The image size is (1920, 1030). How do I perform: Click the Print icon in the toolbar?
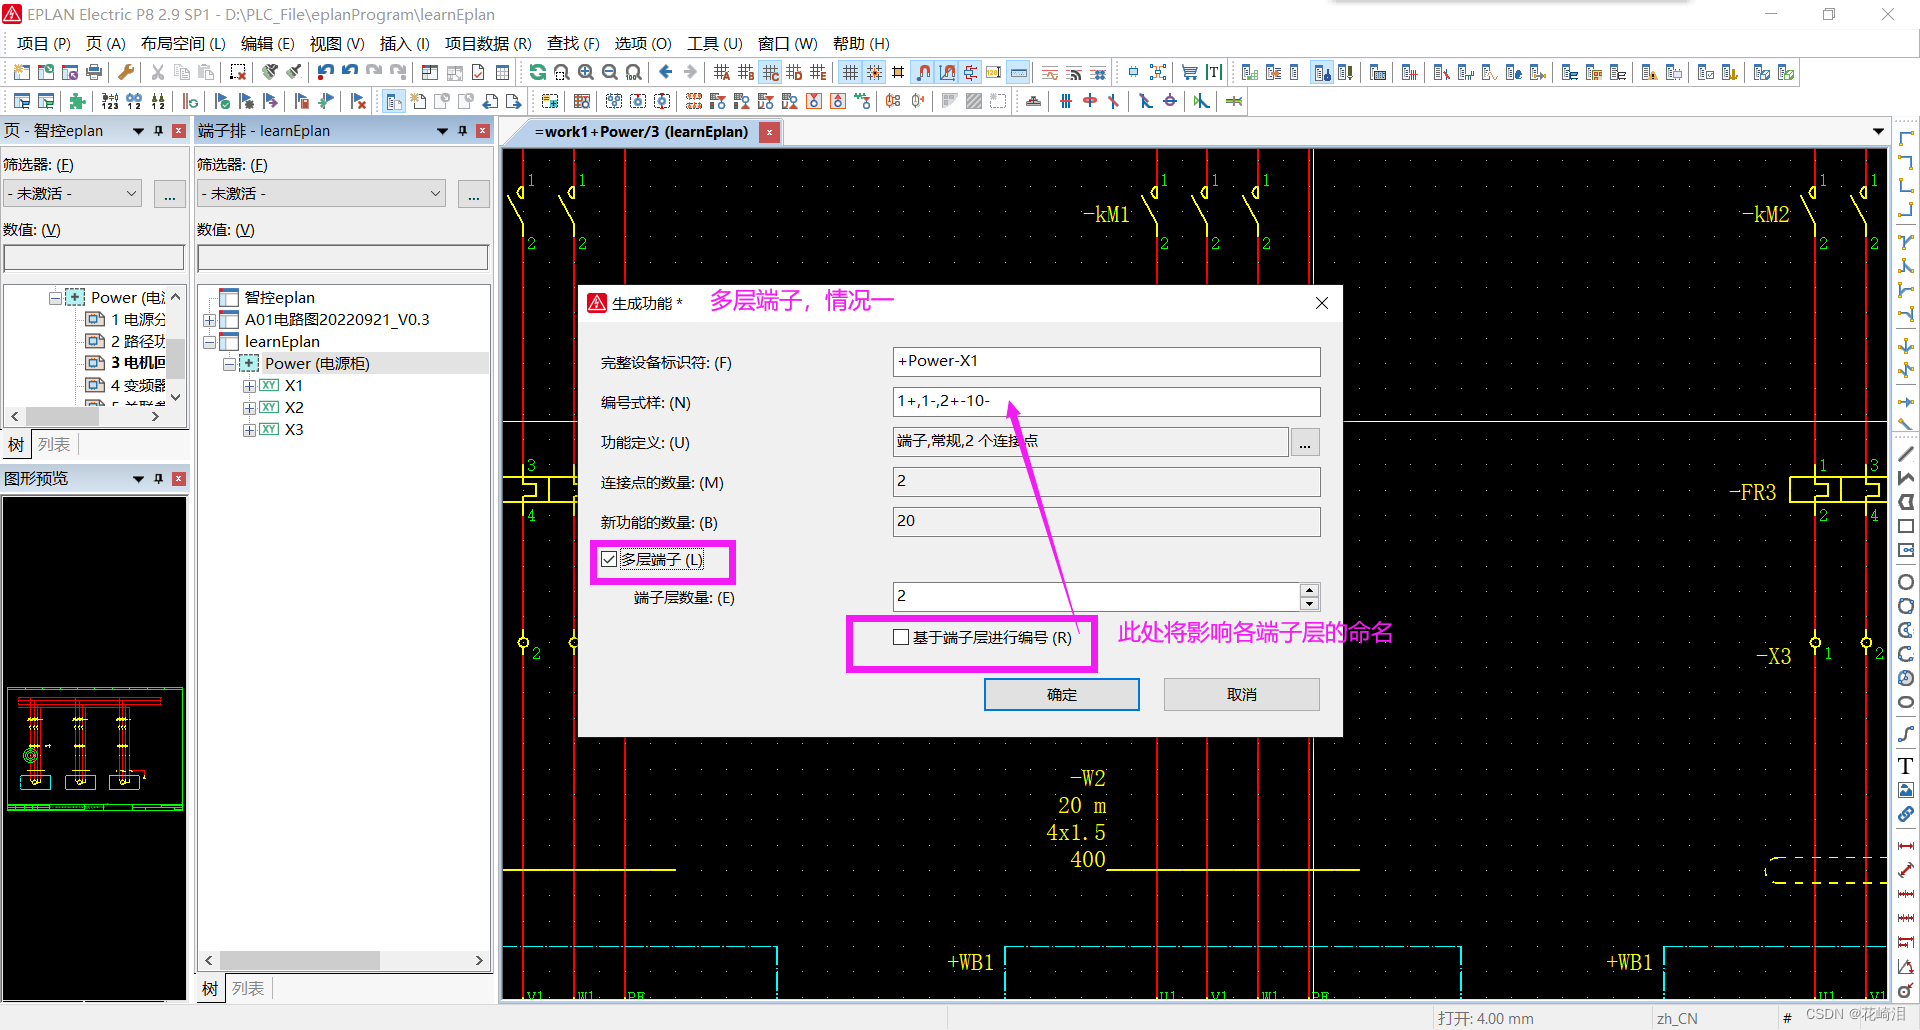[94, 72]
